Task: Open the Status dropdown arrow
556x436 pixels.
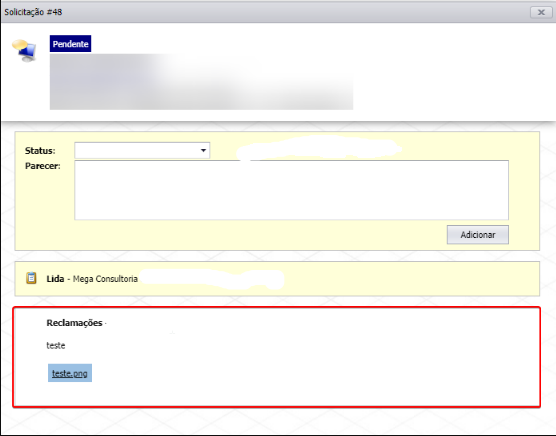Action: coord(203,150)
